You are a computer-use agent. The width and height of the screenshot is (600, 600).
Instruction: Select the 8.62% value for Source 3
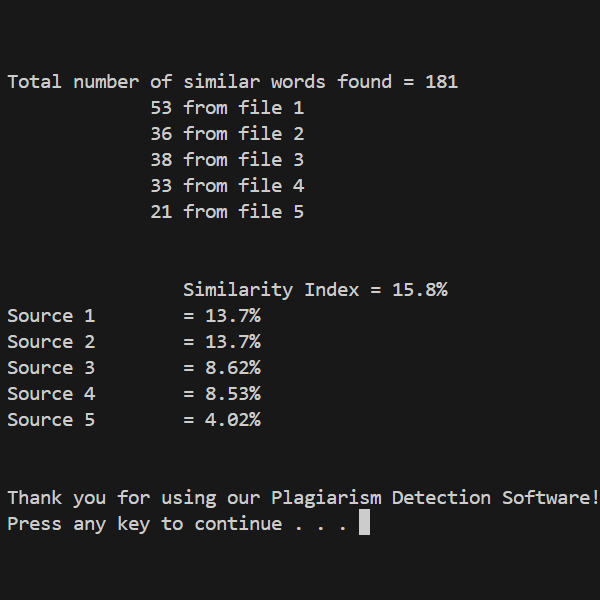point(233,368)
